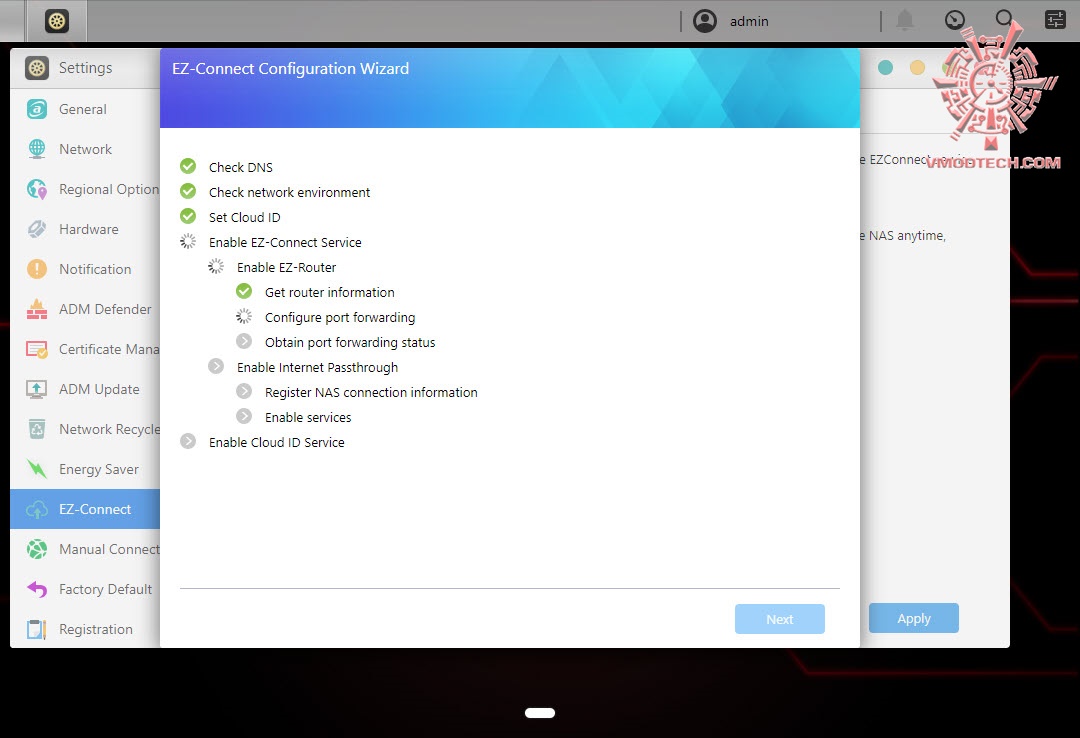The width and height of the screenshot is (1080, 738).
Task: Select Network in the settings sidebar
Action: [x=85, y=149]
